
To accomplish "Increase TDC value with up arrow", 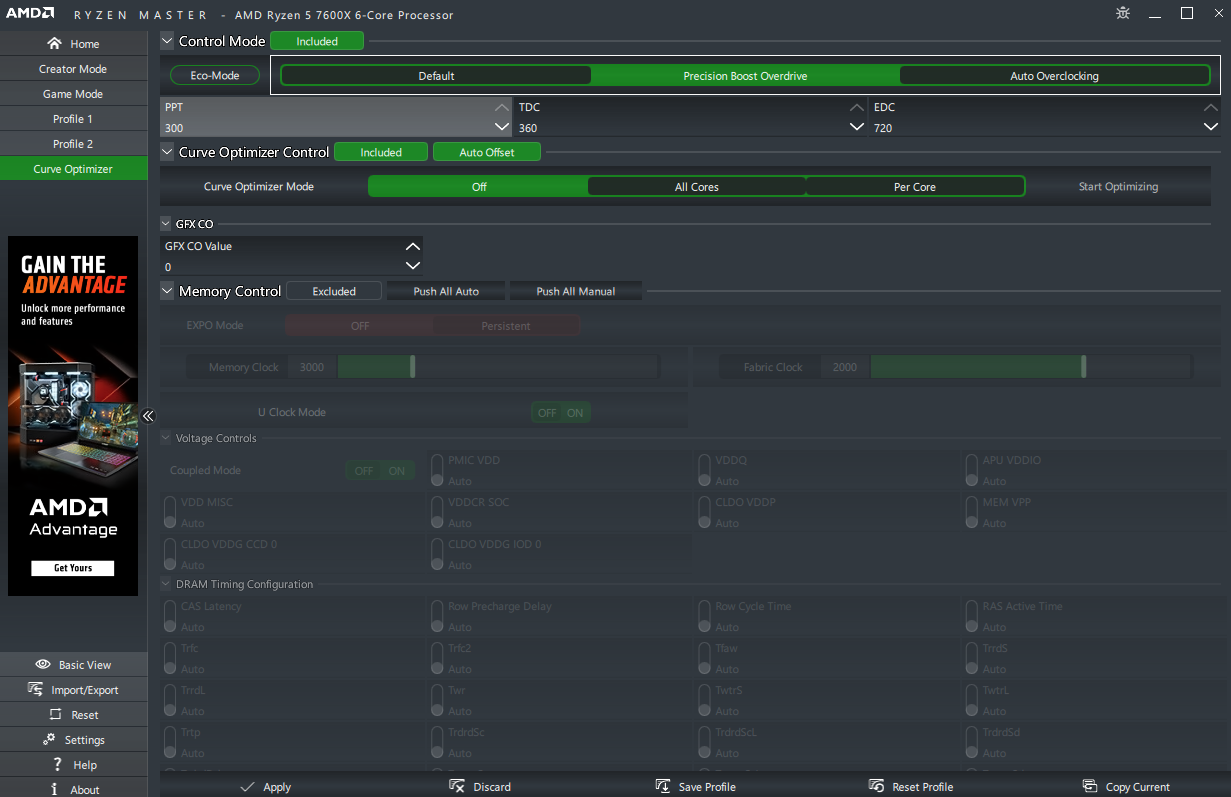I will (x=856, y=107).
